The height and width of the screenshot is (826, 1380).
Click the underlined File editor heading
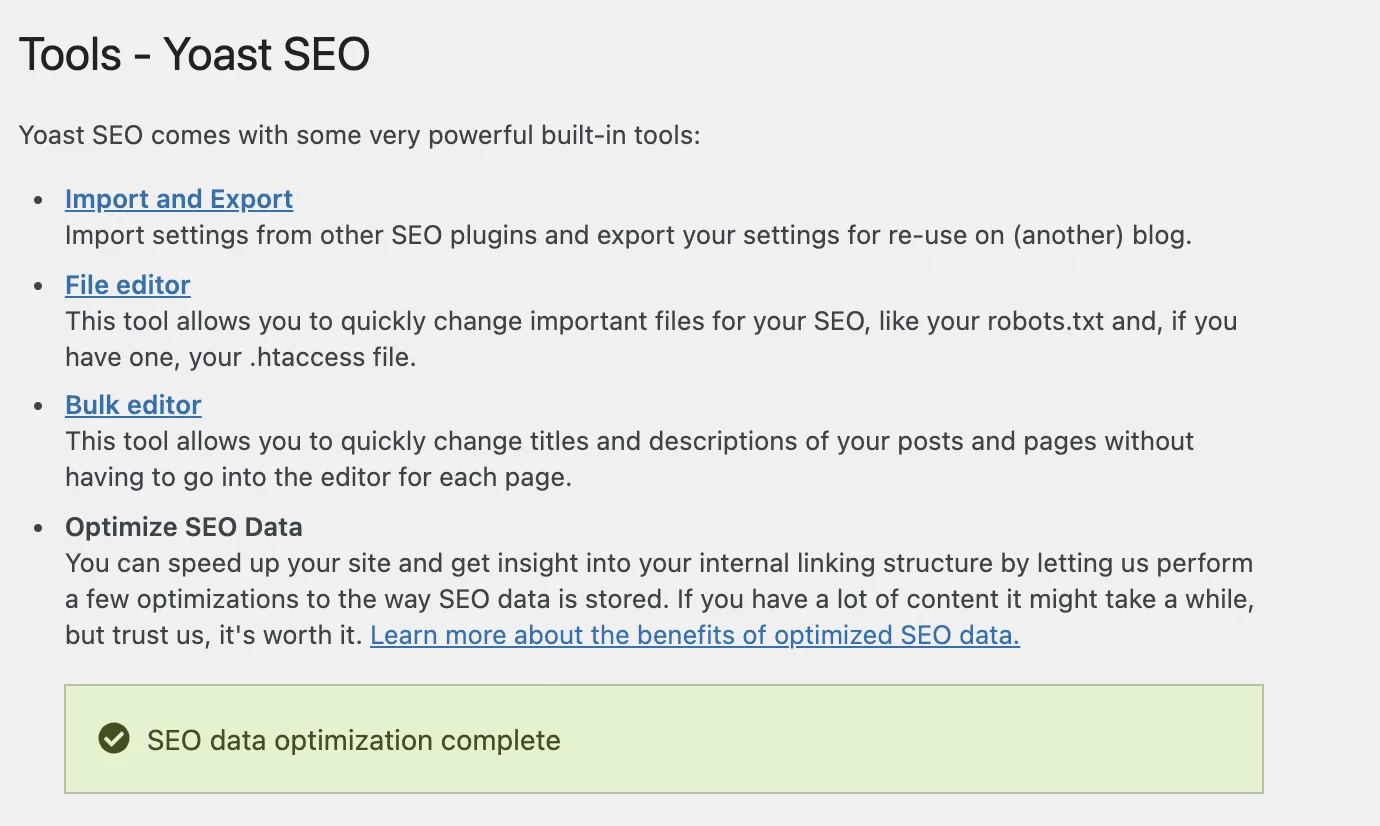pos(127,285)
